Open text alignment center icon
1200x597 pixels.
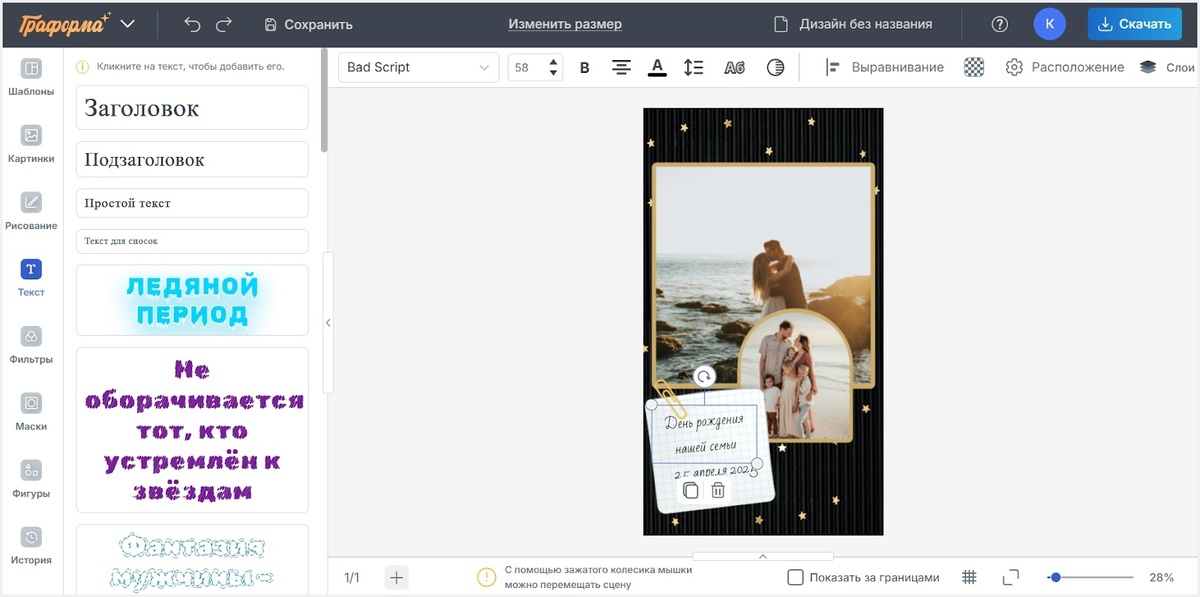(x=621, y=67)
